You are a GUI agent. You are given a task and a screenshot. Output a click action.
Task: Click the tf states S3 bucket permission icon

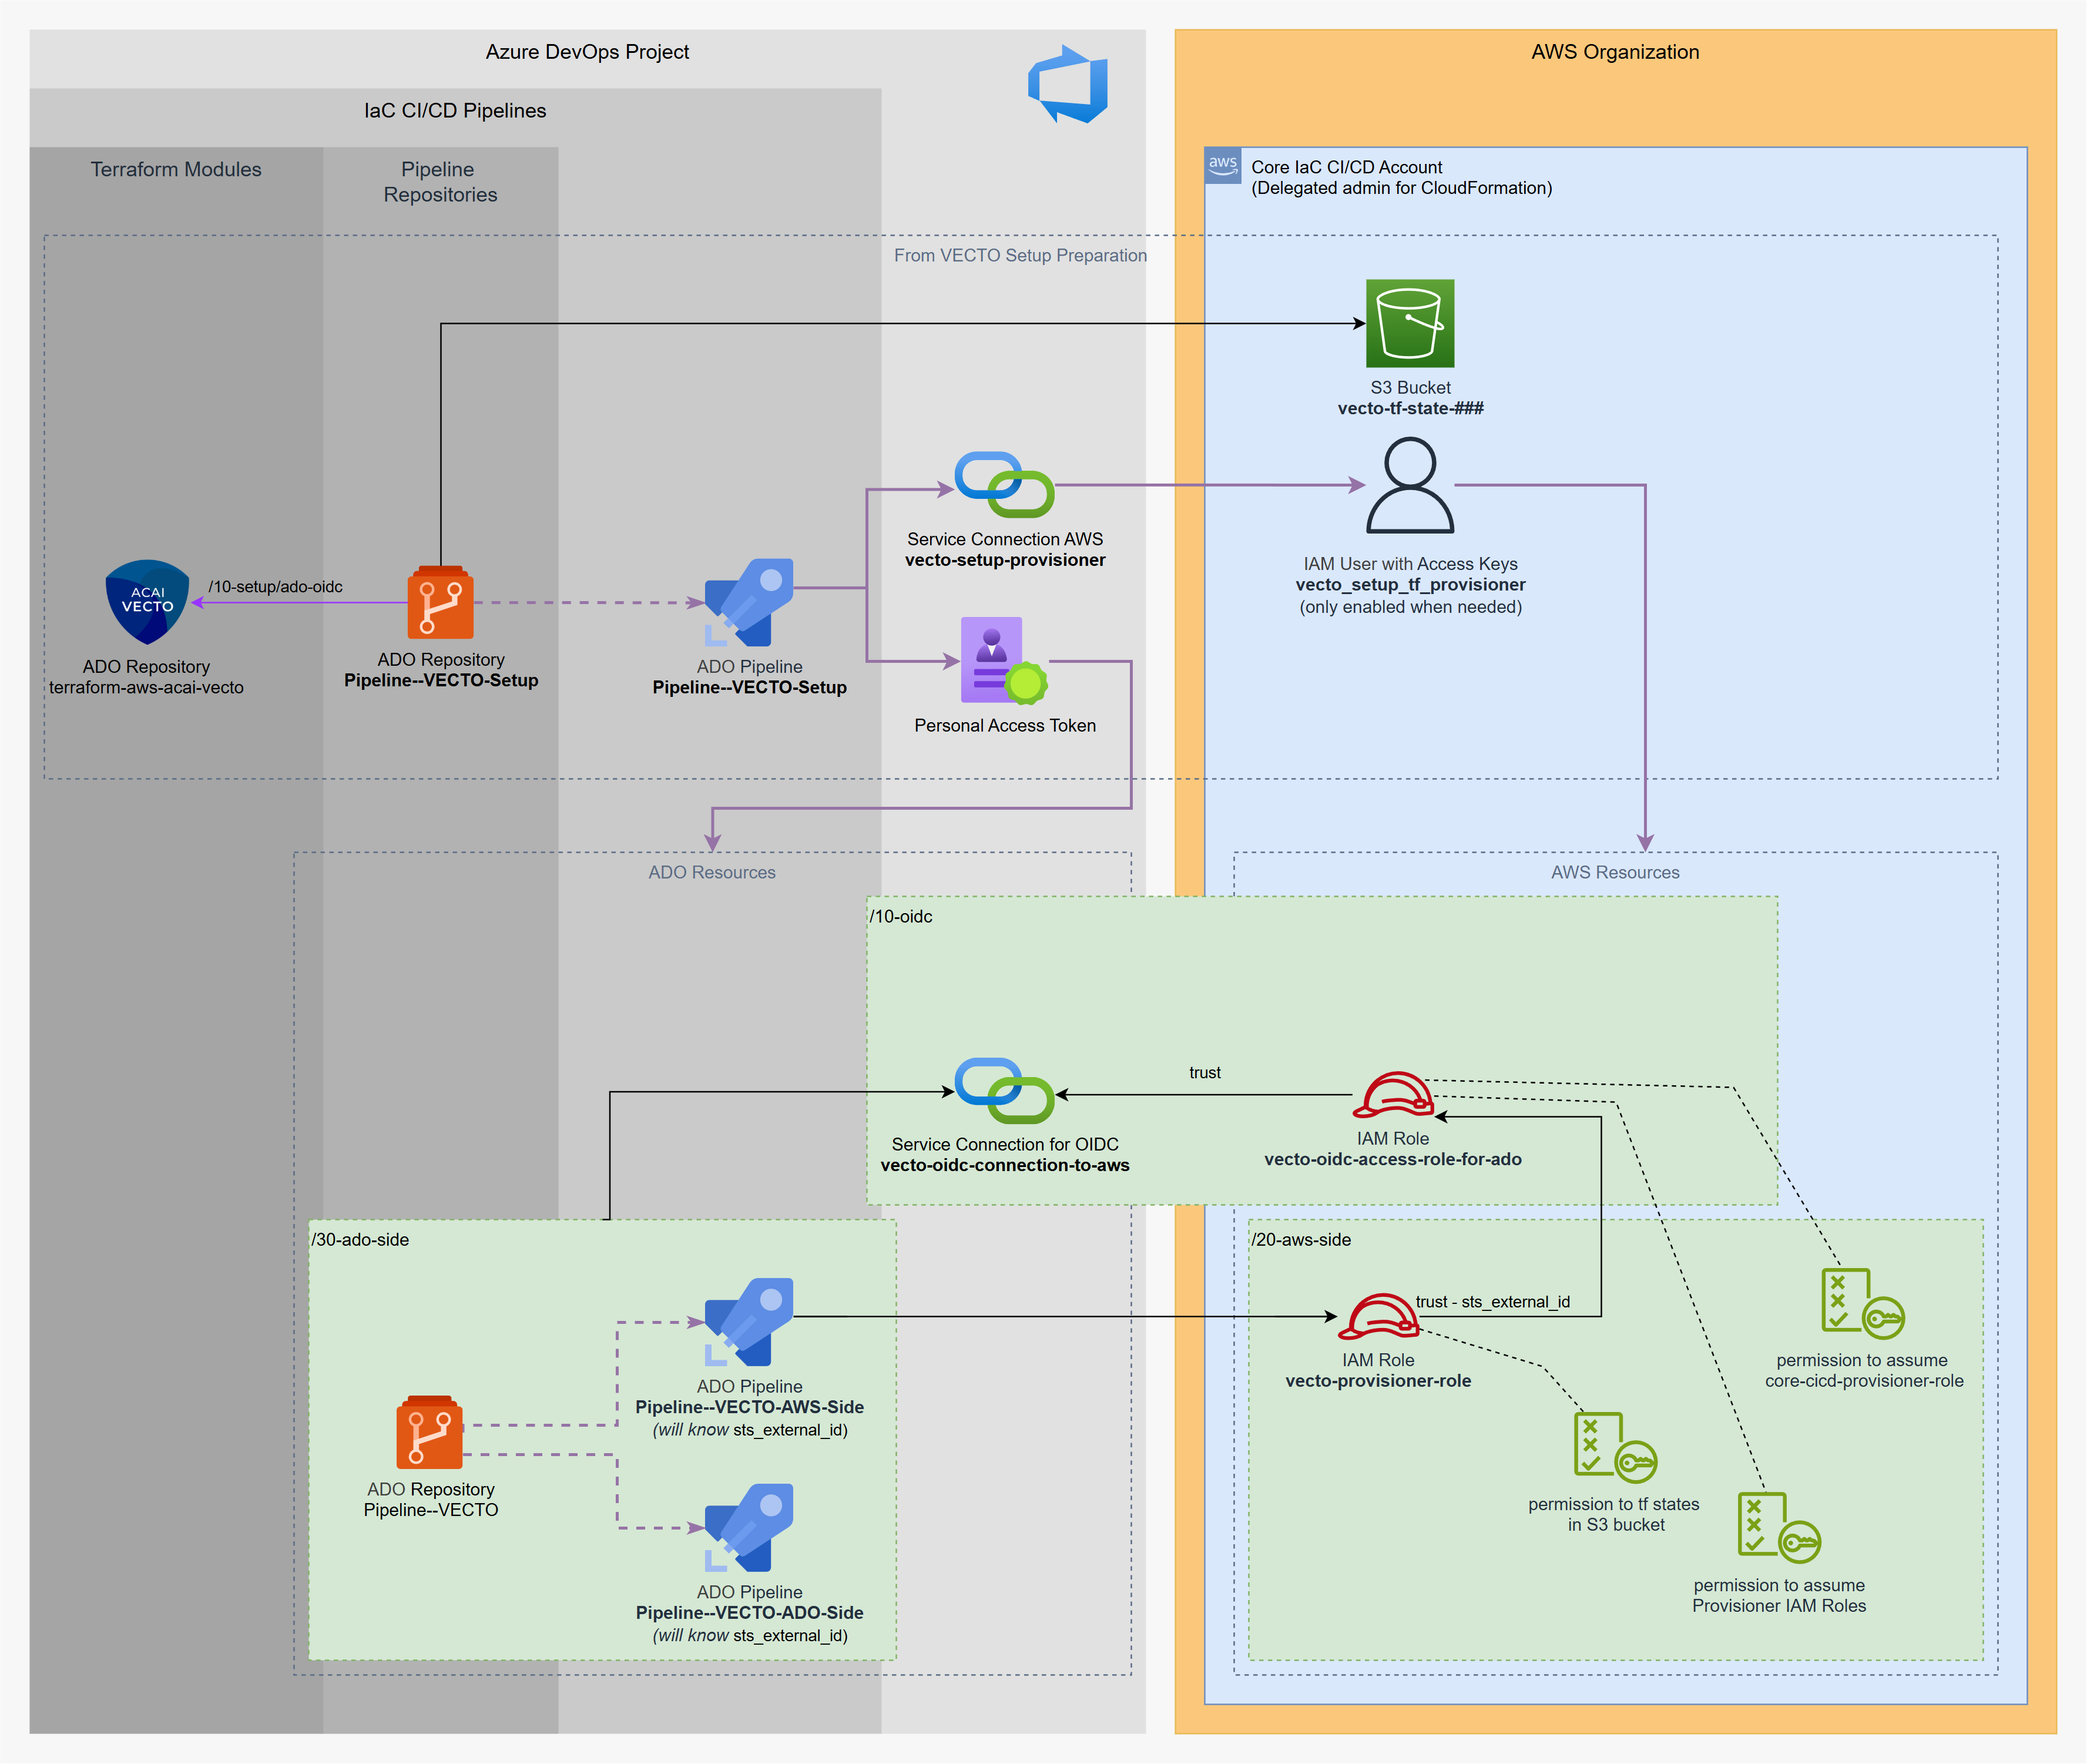1615,1447
